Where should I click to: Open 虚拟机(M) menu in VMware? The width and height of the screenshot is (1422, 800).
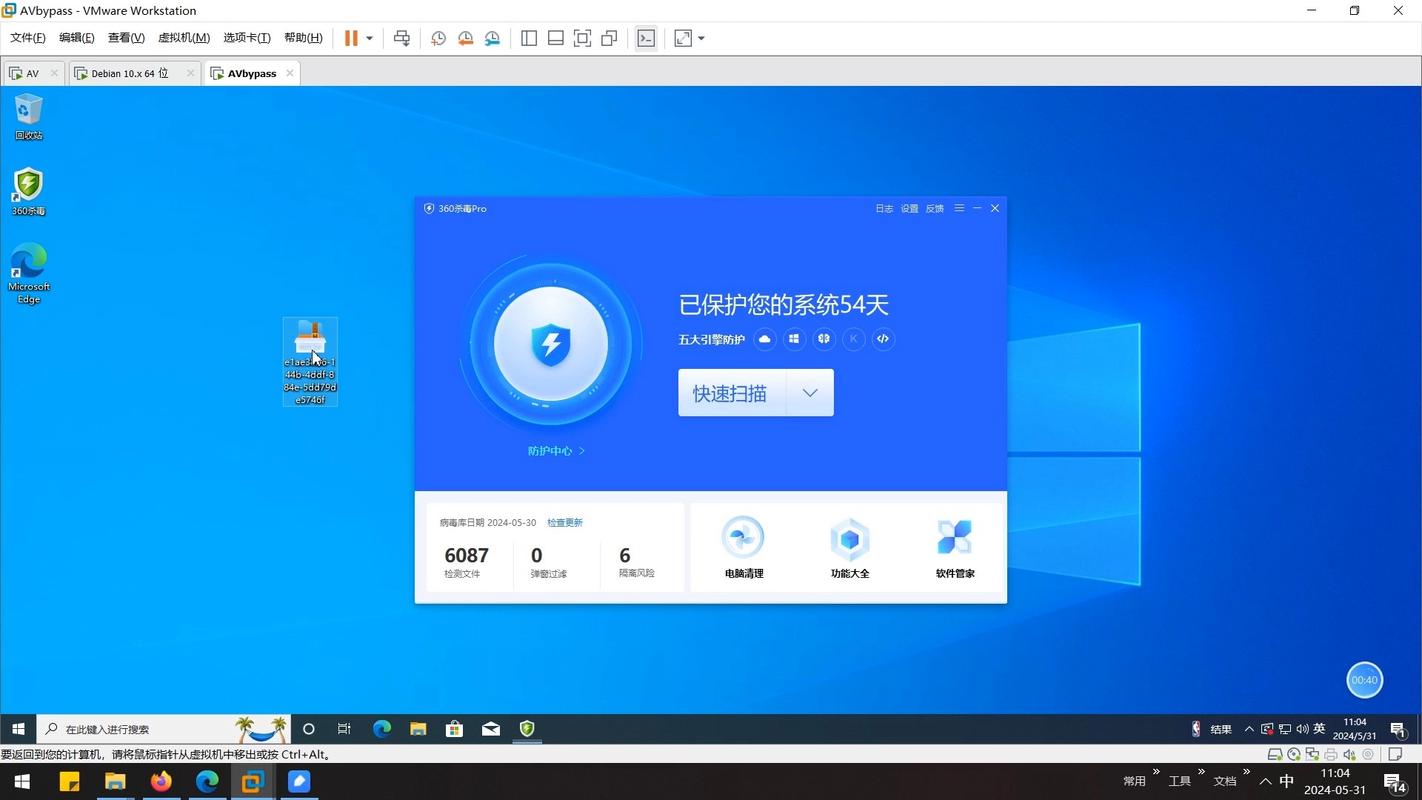tap(184, 38)
